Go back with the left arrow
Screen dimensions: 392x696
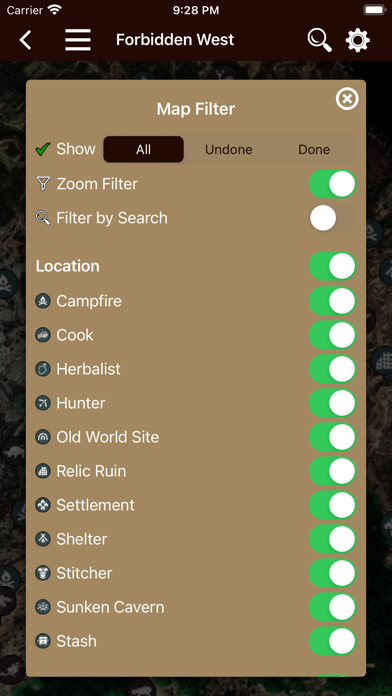[25, 40]
